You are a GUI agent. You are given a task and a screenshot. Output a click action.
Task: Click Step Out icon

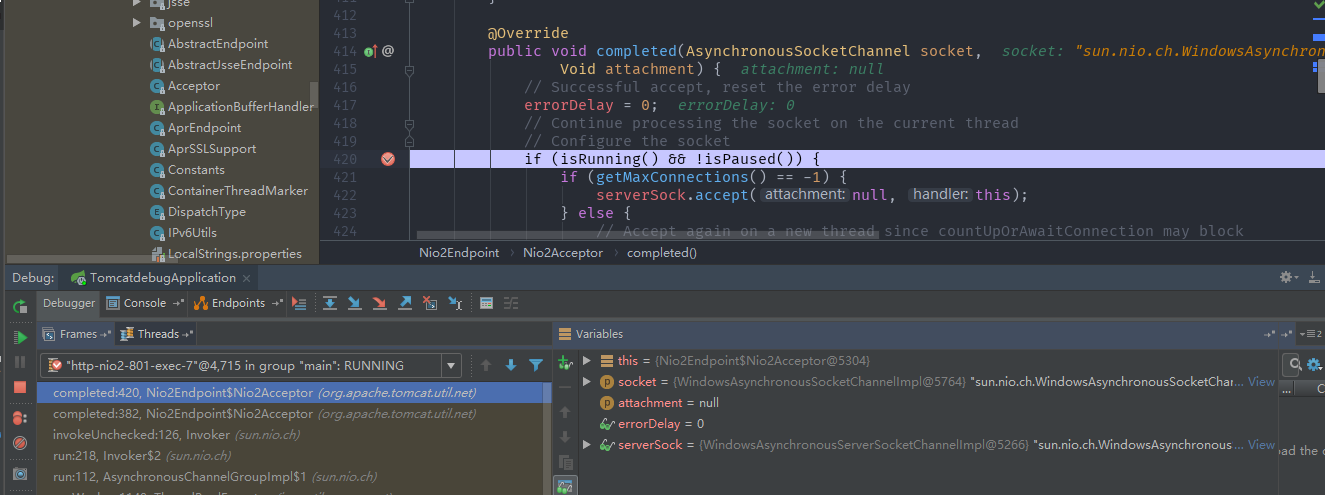point(404,303)
